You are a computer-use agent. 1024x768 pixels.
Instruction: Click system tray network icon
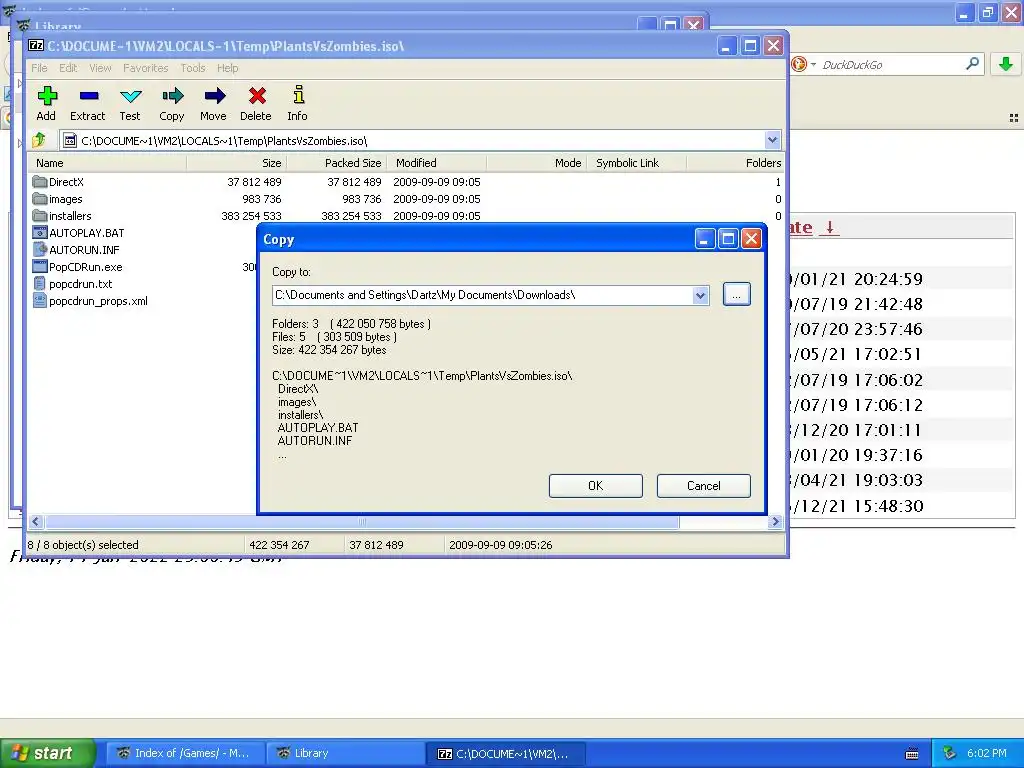(x=949, y=753)
